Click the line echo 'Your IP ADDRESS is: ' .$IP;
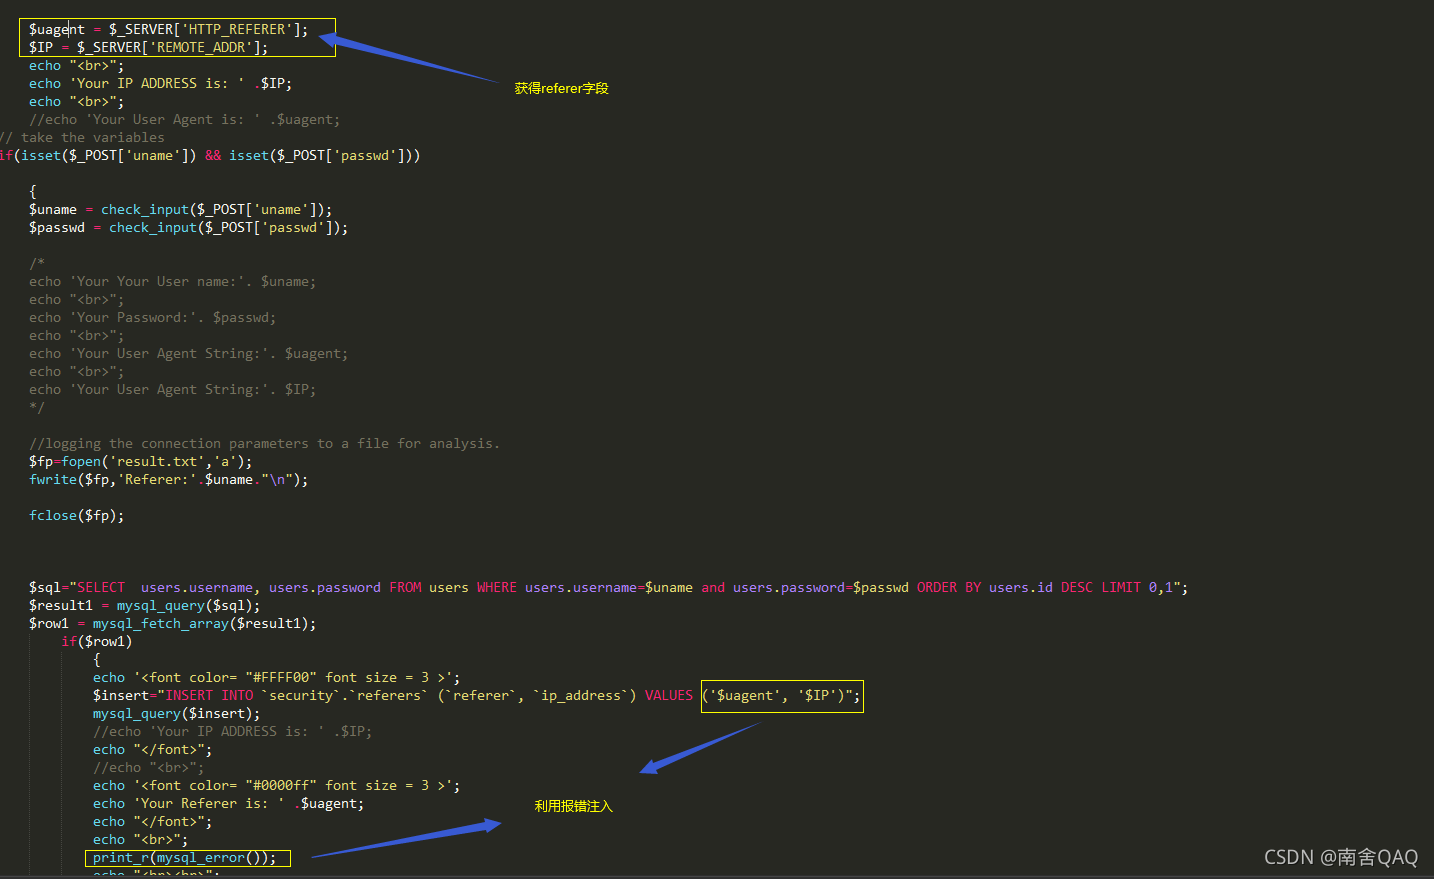 (160, 83)
